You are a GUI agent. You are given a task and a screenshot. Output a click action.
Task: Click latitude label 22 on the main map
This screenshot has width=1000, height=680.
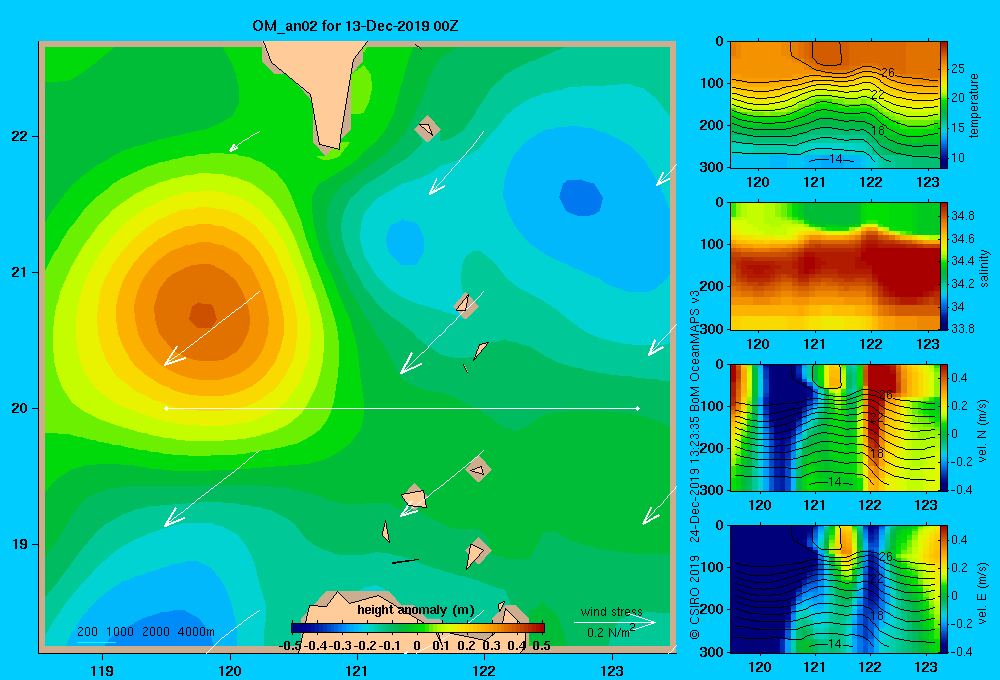20,136
